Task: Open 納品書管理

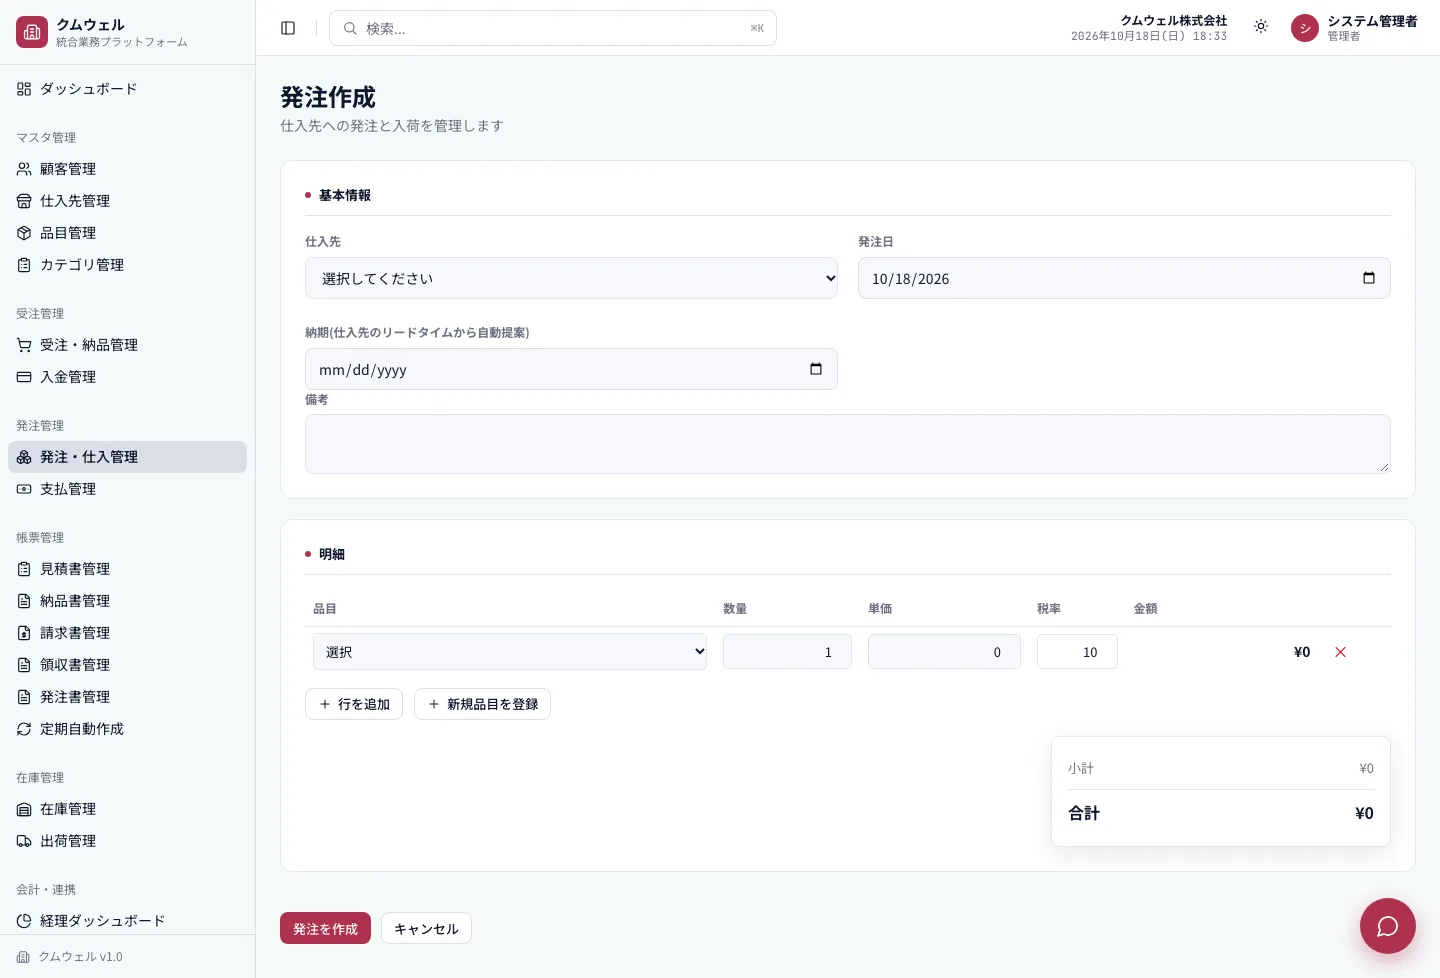Action: coord(127,601)
